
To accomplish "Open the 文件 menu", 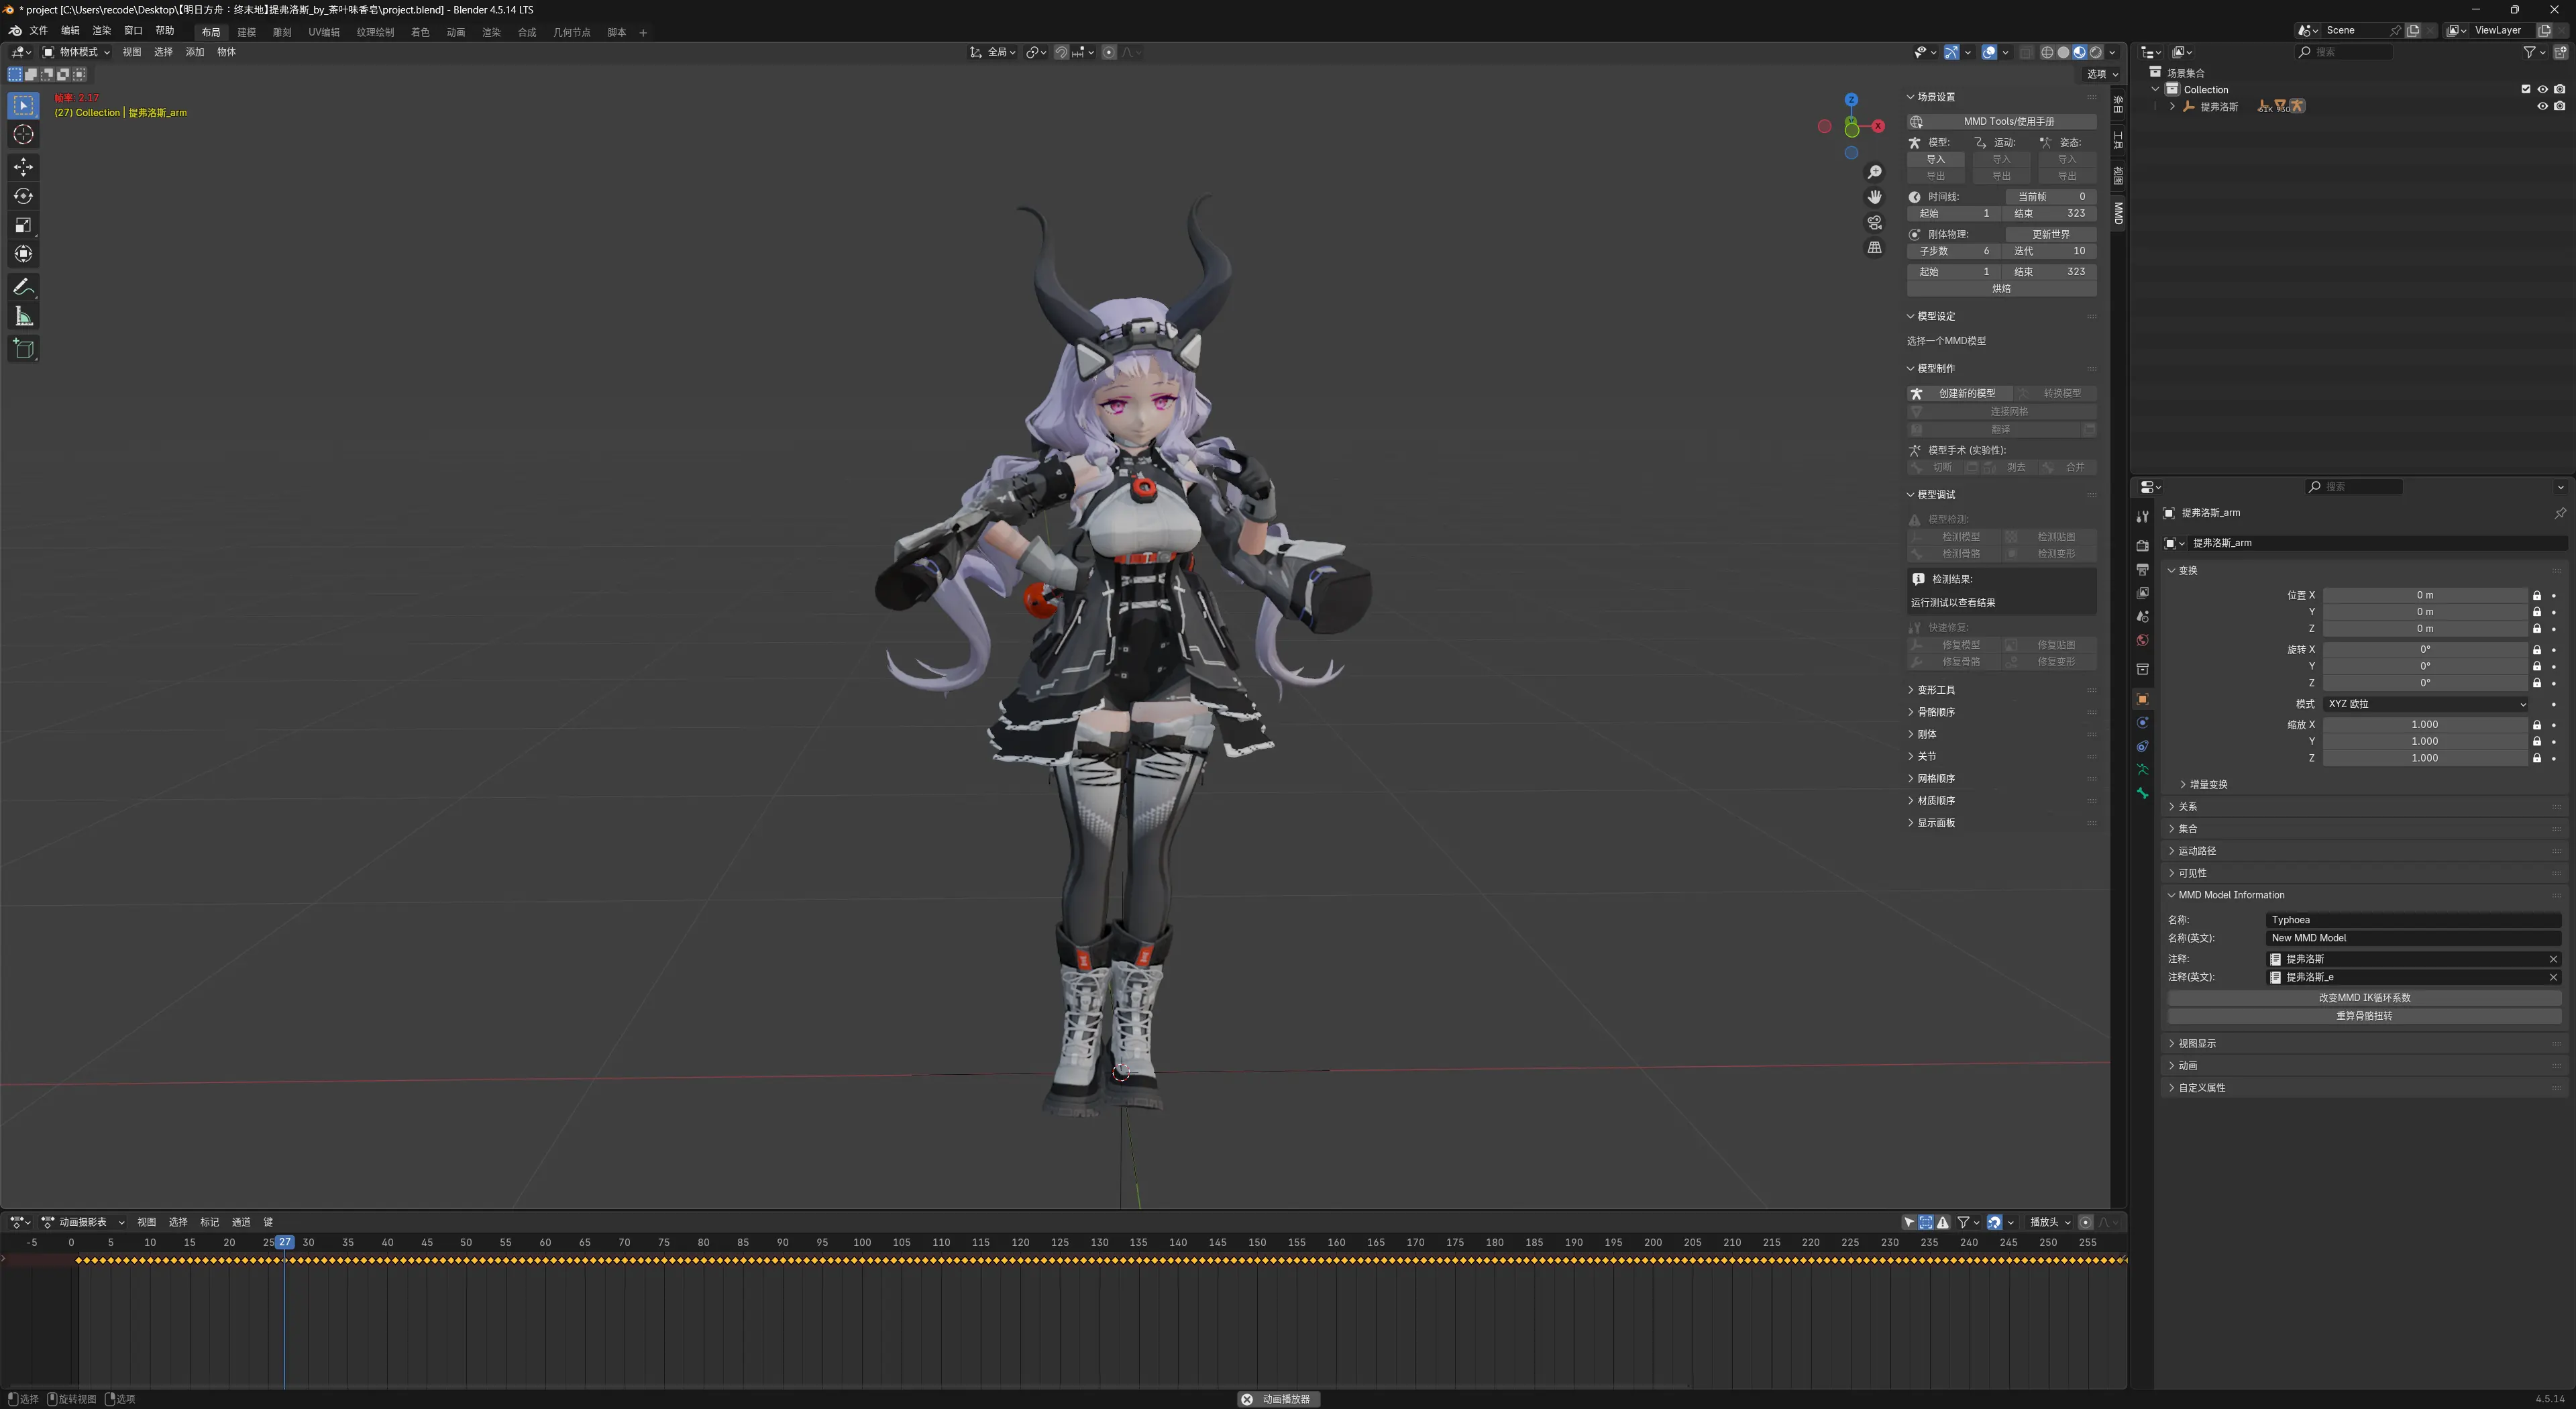I will pyautogui.click(x=38, y=31).
